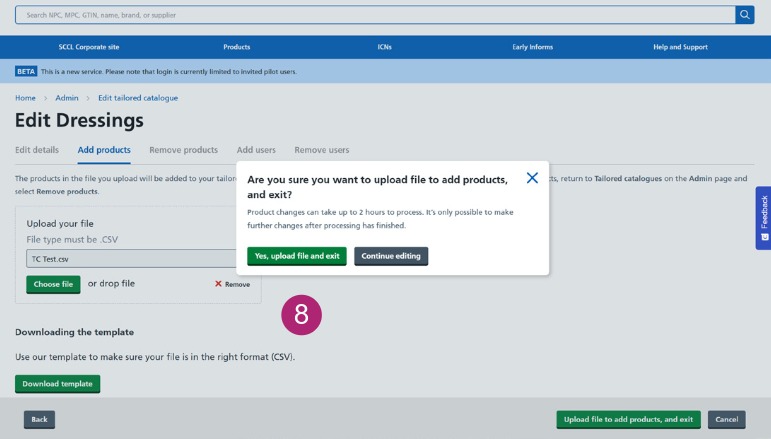
Task: Follow the Edit tailored catalogue breadcrumb
Action: coord(138,98)
